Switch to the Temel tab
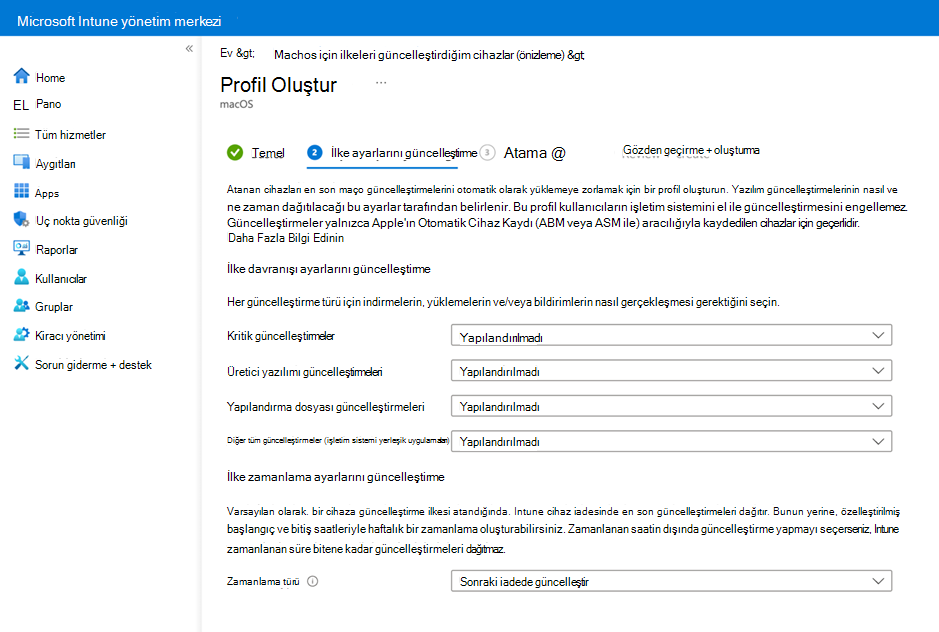This screenshot has width=939, height=632. click(268, 153)
